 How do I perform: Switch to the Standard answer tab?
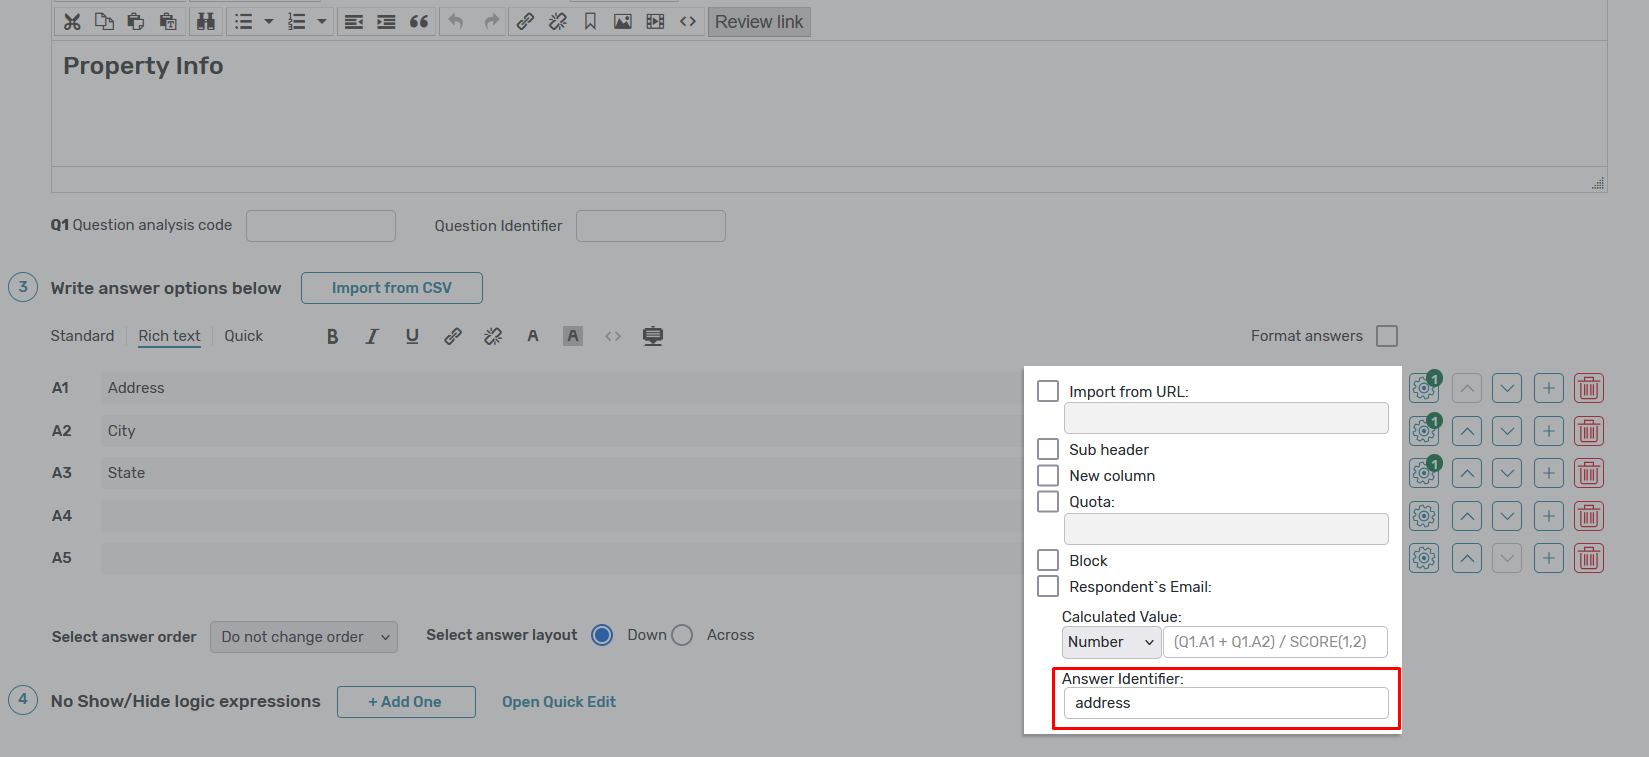[x=82, y=336]
